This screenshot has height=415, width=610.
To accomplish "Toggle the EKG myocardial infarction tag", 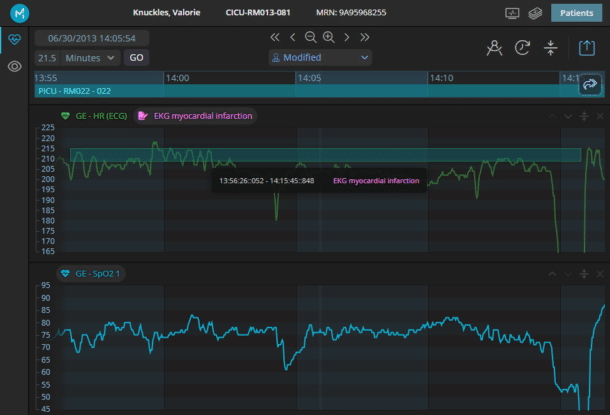I will click(x=195, y=116).
